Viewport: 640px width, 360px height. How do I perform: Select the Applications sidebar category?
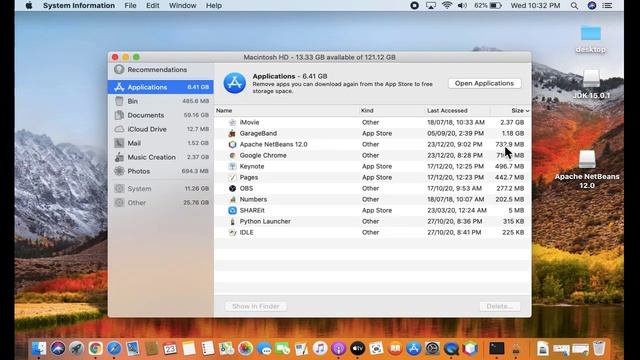[x=160, y=87]
